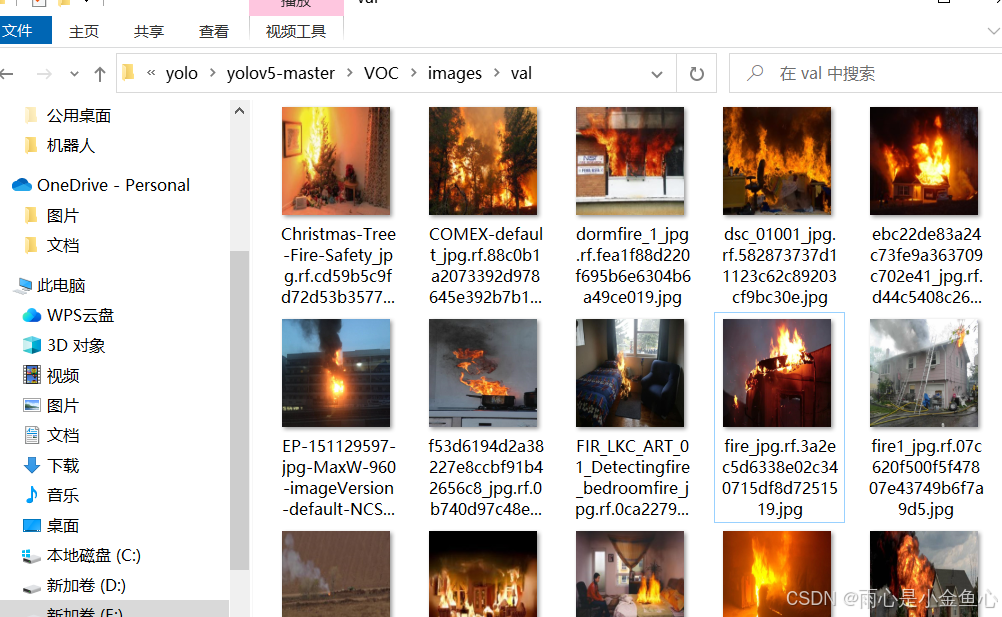Show hidden path levels via double chevron

coord(151,73)
